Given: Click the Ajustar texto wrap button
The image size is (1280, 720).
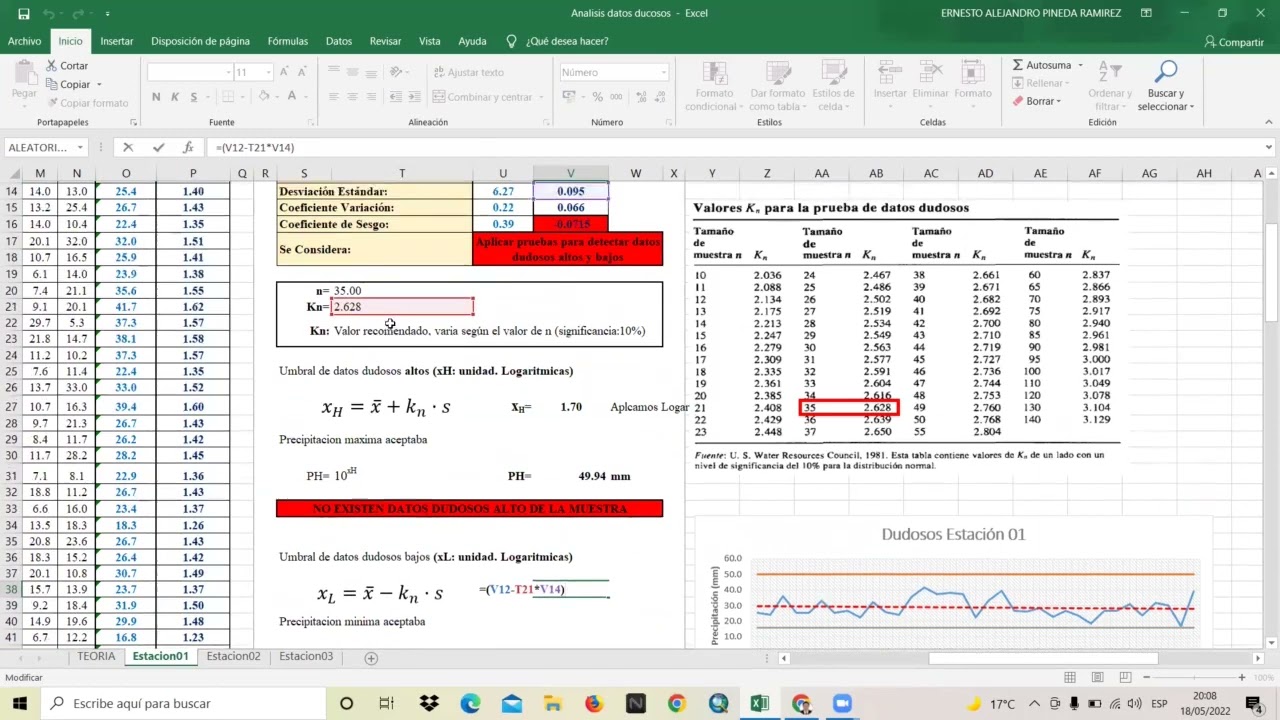Looking at the screenshot, I should [x=468, y=72].
